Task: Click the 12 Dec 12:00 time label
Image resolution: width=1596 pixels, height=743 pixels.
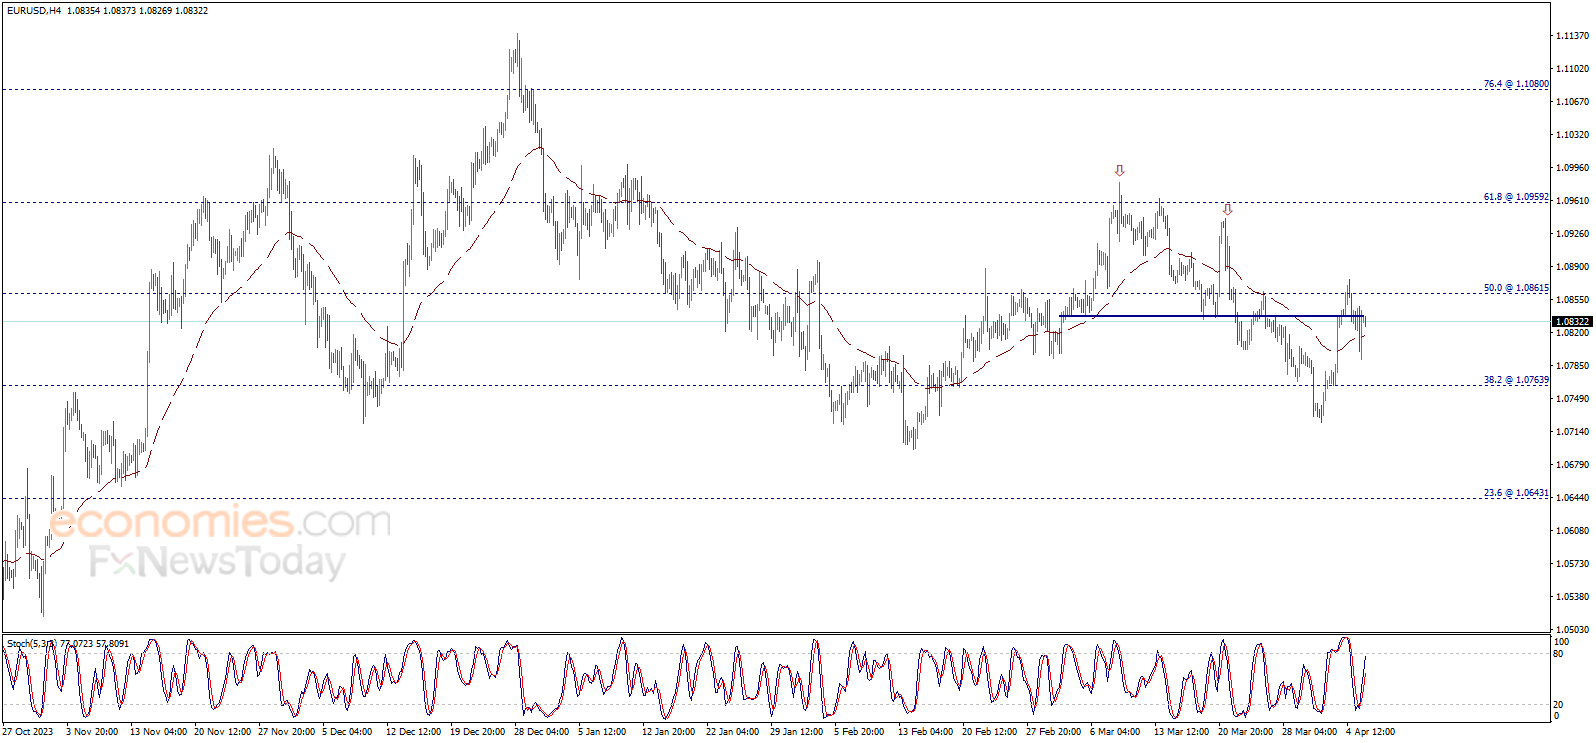Action: [414, 732]
